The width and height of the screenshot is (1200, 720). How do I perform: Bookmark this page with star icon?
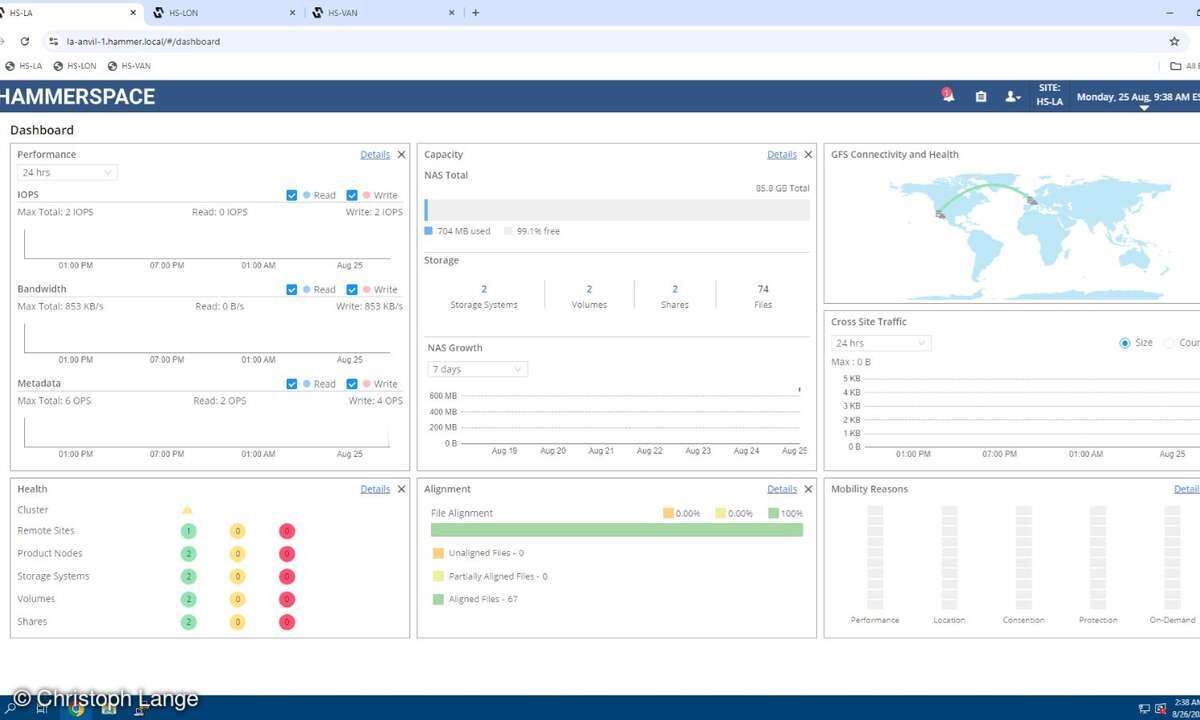pyautogui.click(x=1174, y=42)
